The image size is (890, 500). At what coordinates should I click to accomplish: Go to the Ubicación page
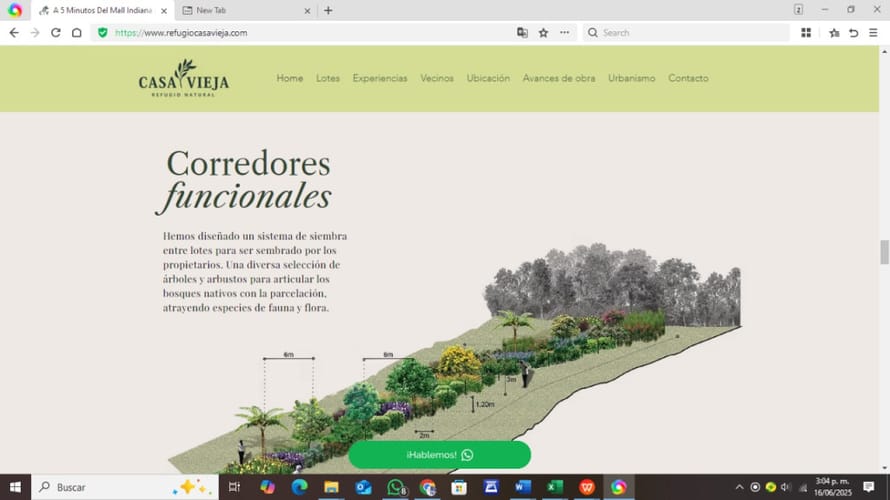(488, 78)
